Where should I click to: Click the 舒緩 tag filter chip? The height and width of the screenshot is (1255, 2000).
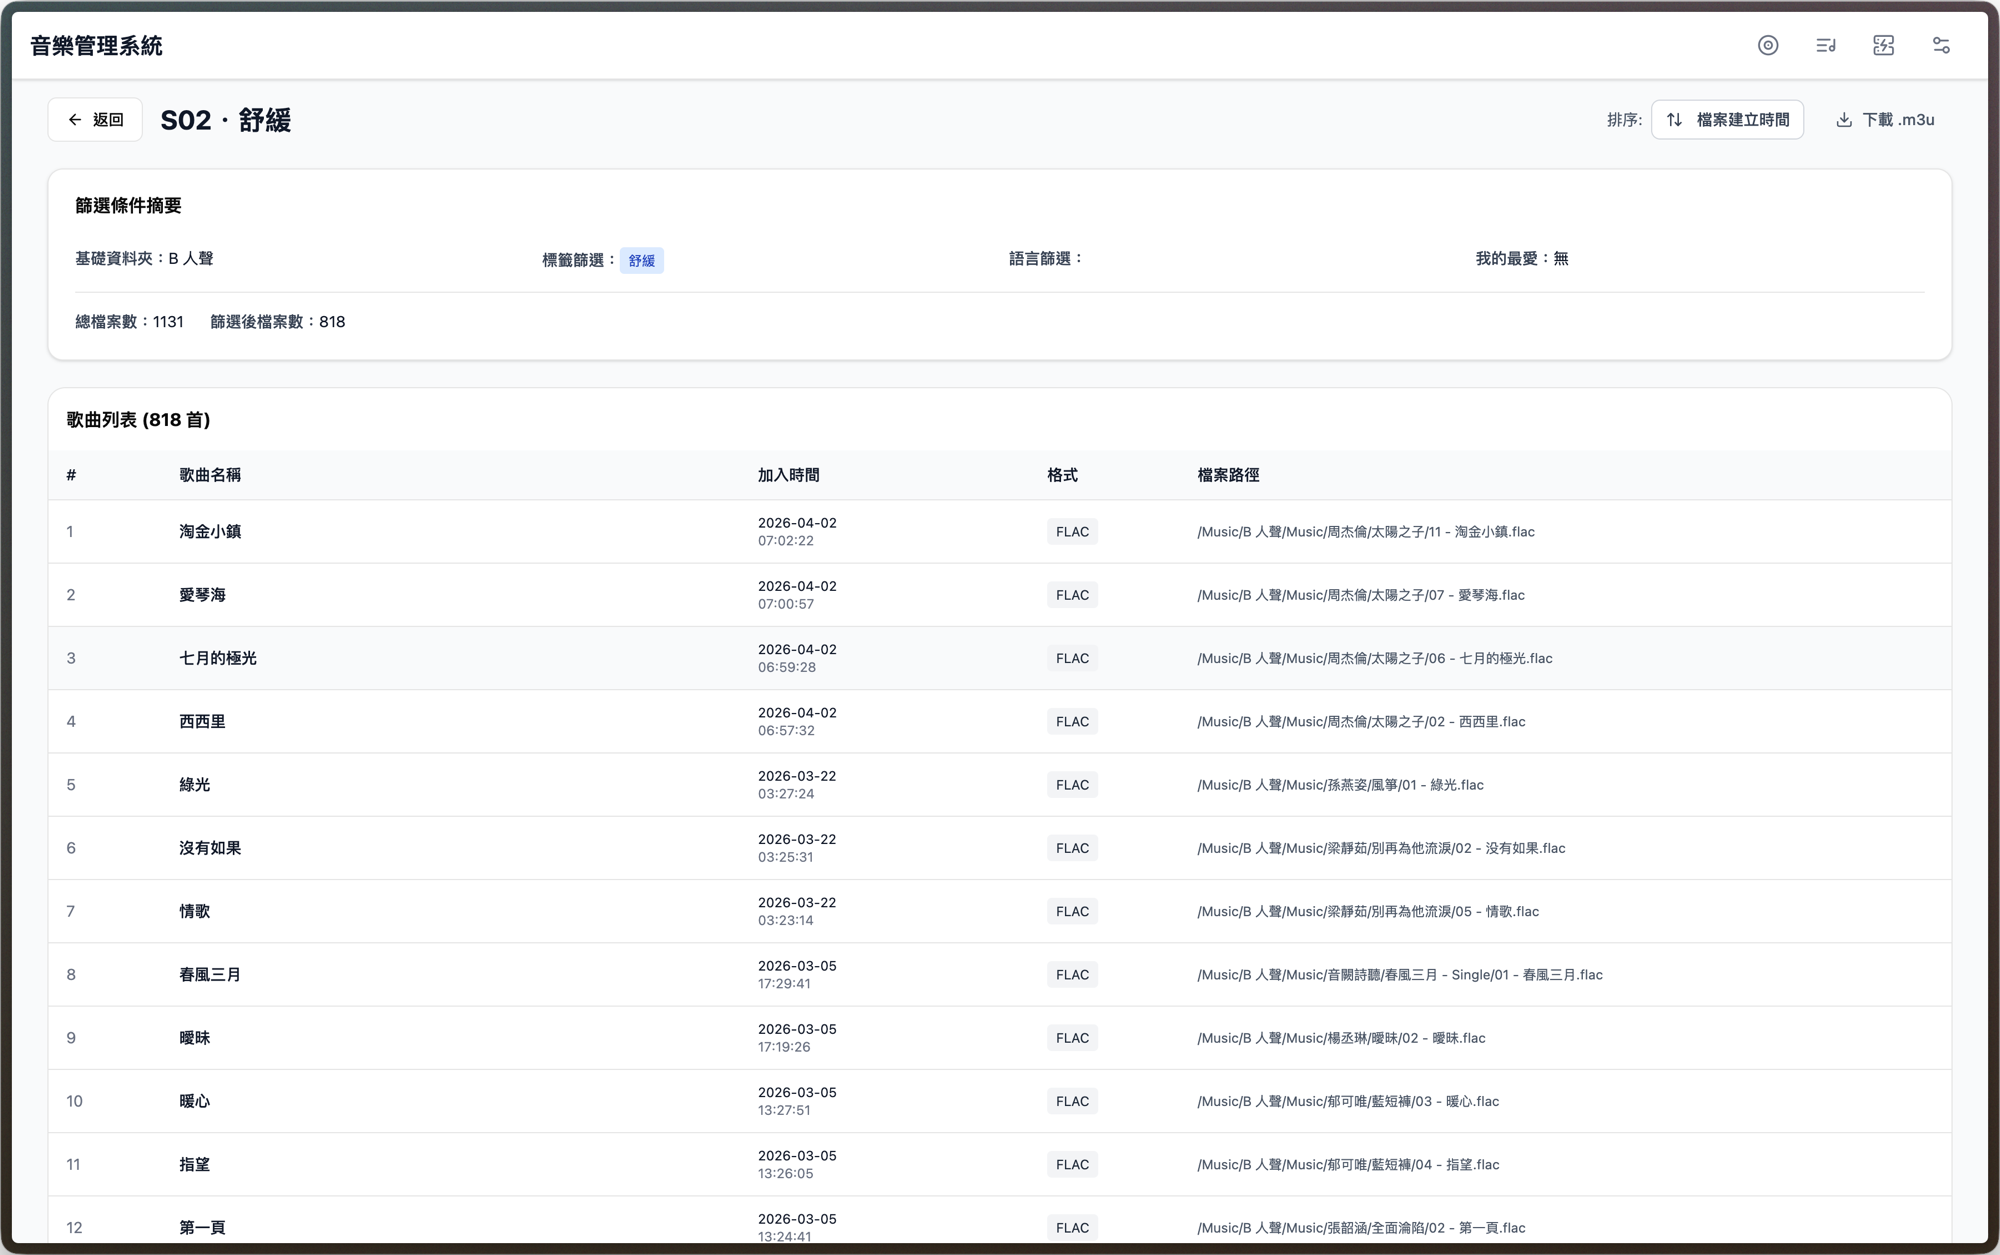(x=642, y=261)
